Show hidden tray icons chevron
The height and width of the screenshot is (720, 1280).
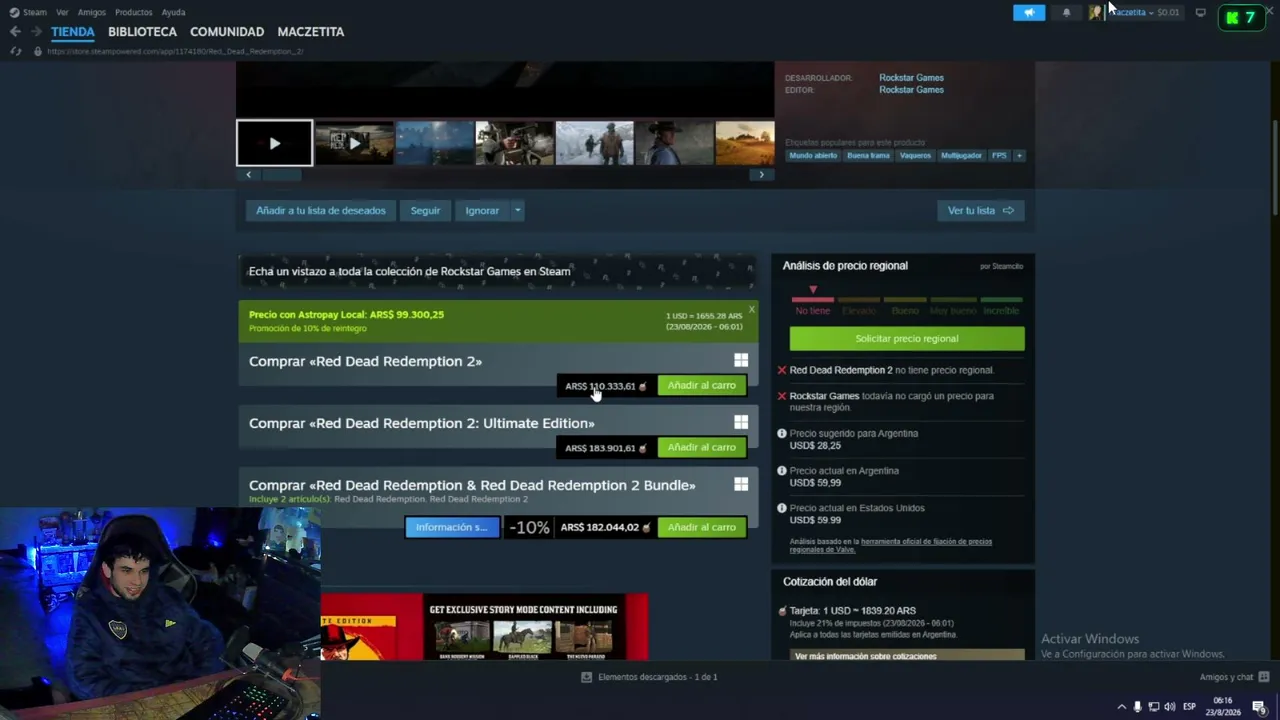[x=1121, y=707]
